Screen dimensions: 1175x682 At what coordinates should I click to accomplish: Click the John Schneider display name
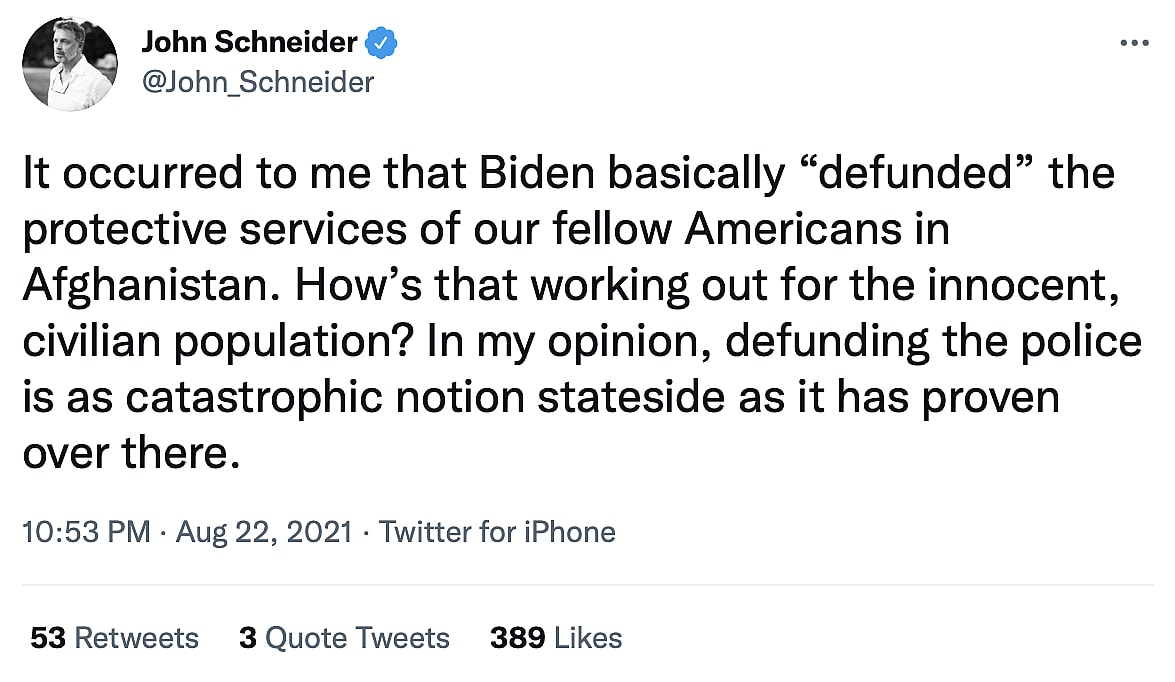pyautogui.click(x=249, y=42)
